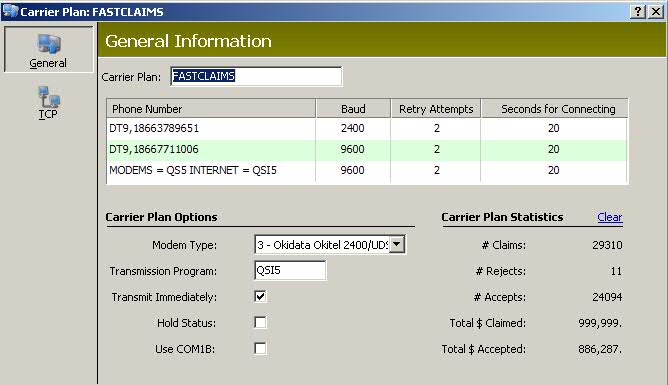The height and width of the screenshot is (385, 668).
Task: Click the Use COM1B label
Action: [185, 349]
